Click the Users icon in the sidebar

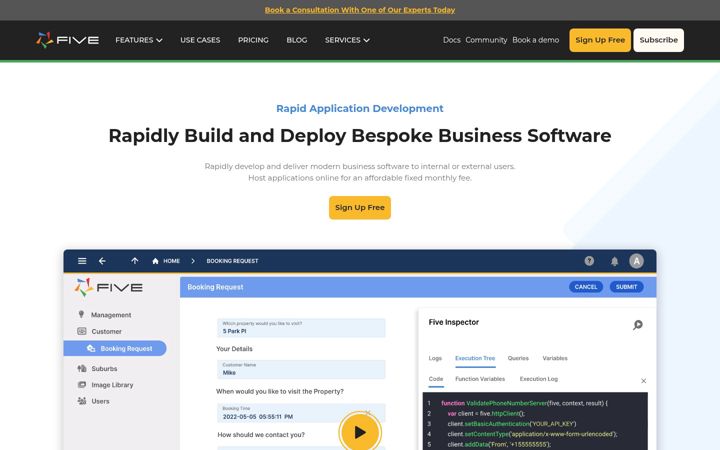(x=82, y=401)
